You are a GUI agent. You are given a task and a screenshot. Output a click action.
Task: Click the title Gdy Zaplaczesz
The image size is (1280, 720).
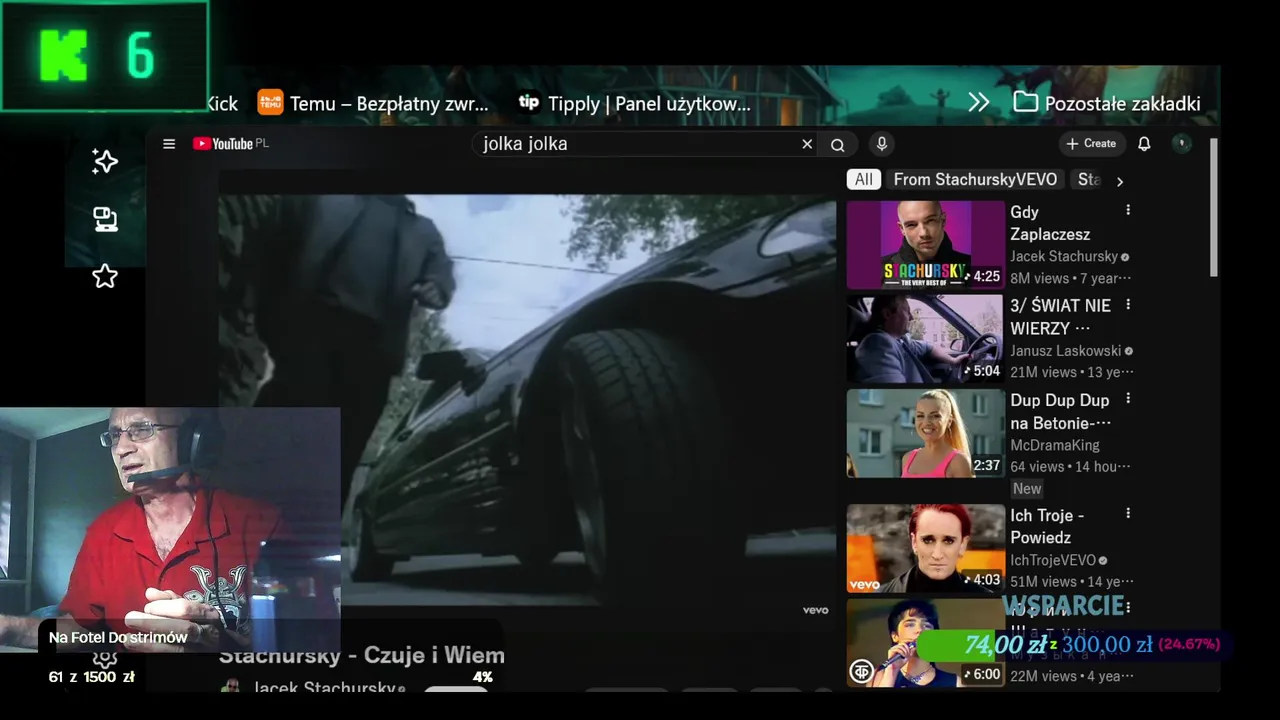pos(1050,223)
